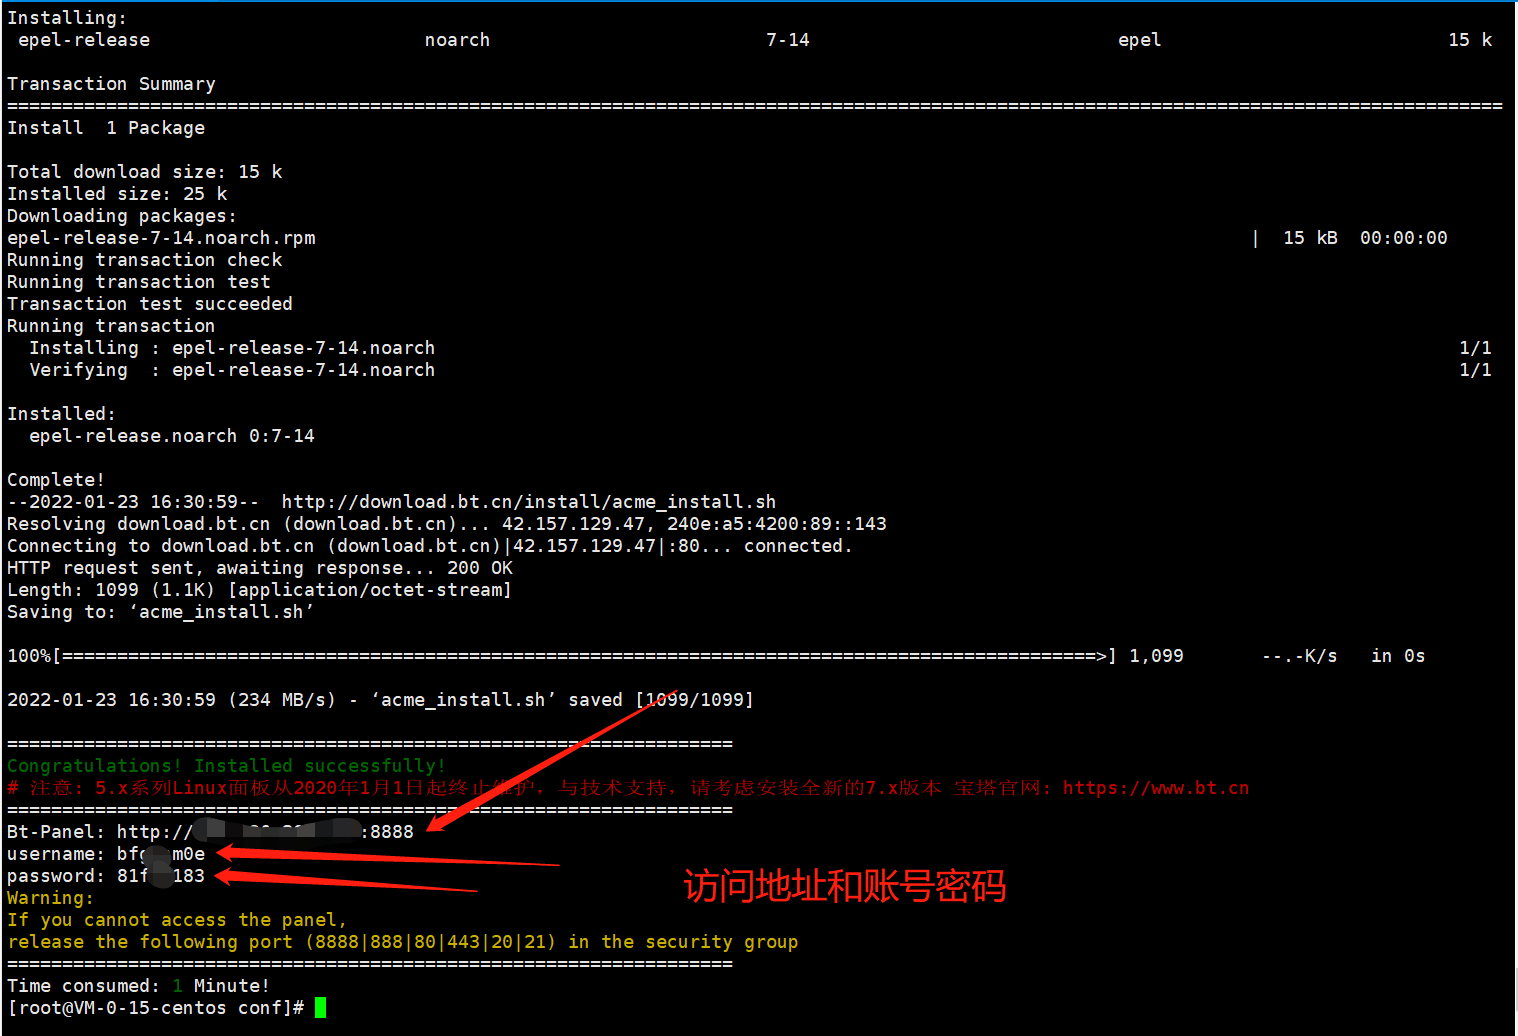Image resolution: width=1518 pixels, height=1036 pixels.
Task: Click the 'epel' repository column value
Action: (1140, 40)
